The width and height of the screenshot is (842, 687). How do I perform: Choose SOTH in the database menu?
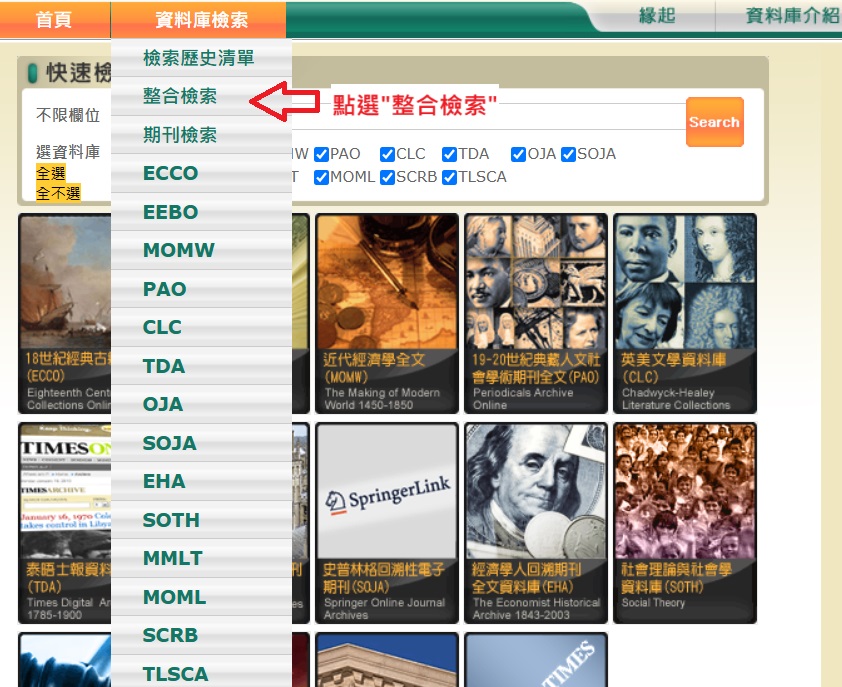tap(201, 520)
